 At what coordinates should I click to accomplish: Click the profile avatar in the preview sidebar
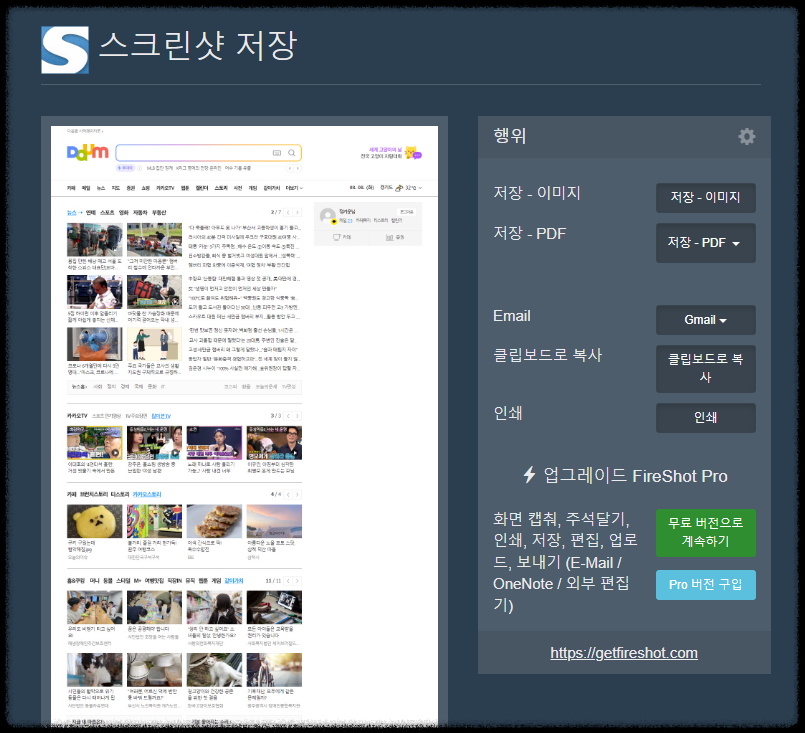pyautogui.click(x=327, y=215)
